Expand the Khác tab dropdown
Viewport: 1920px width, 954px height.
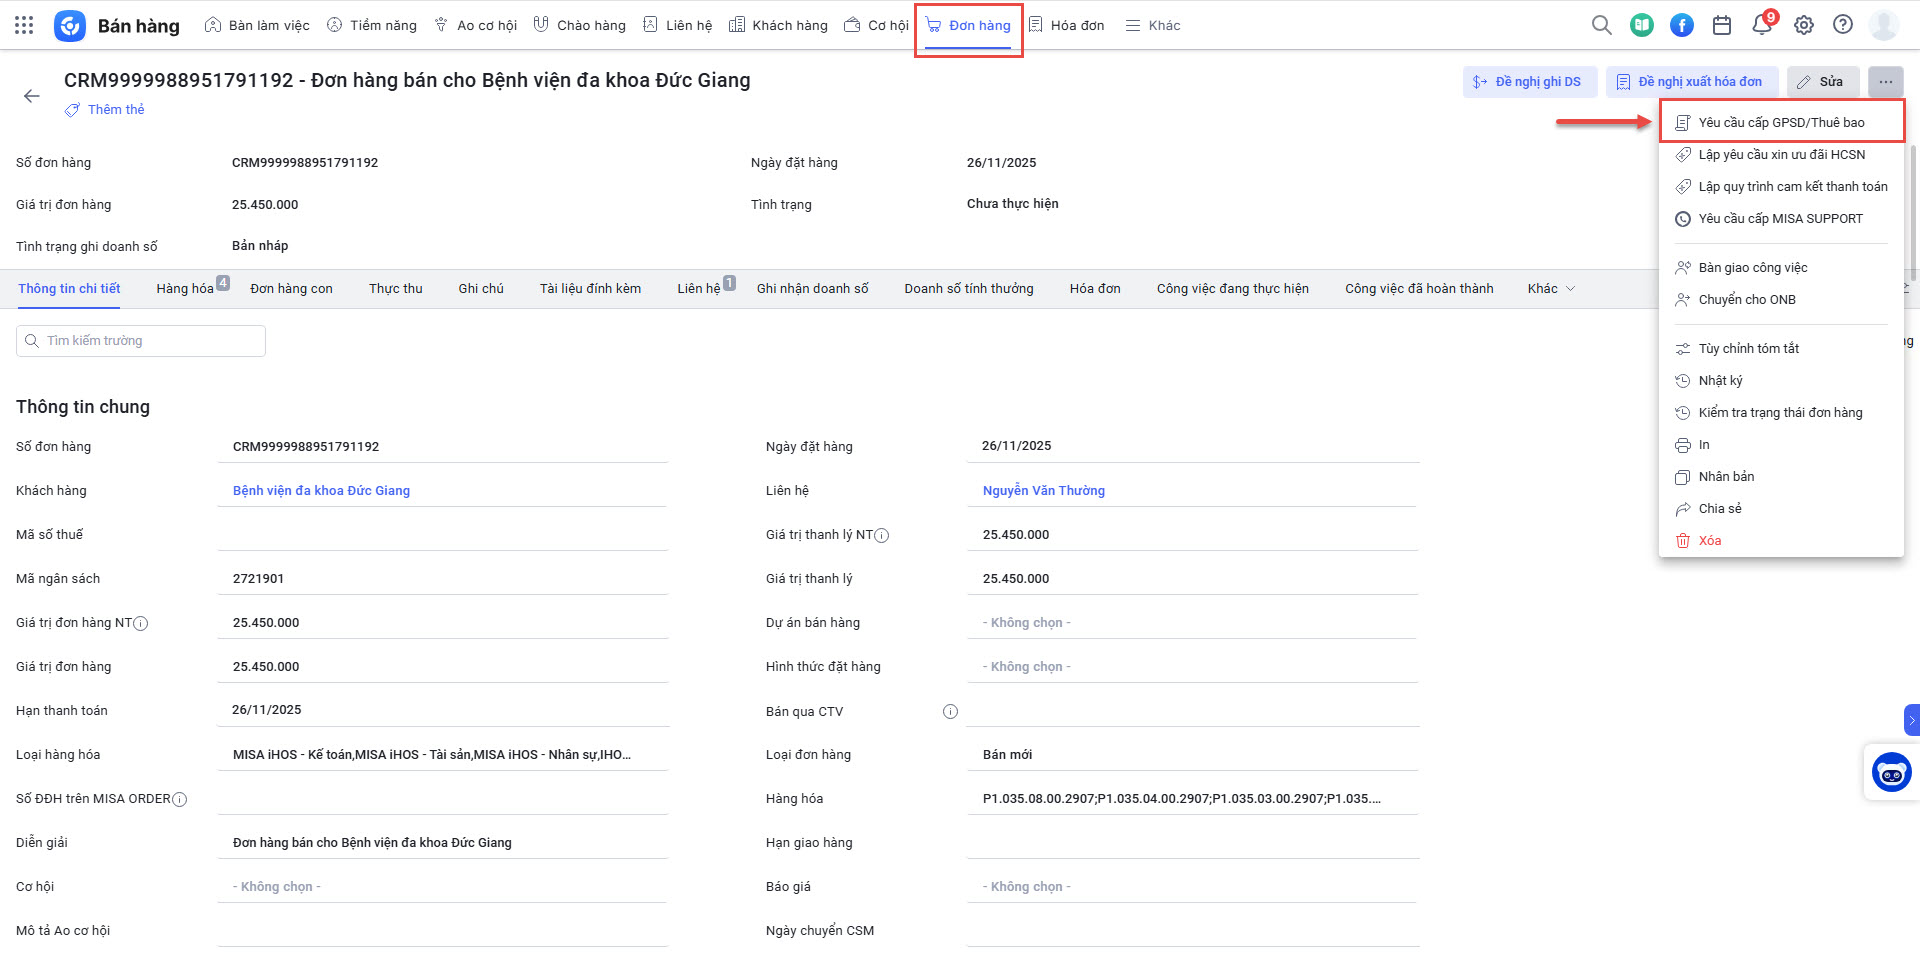tap(1551, 289)
